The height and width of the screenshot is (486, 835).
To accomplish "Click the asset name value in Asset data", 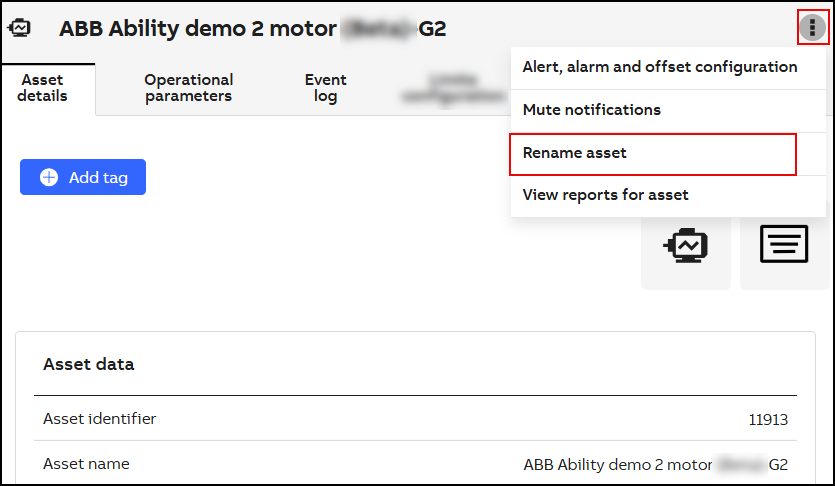I will click(655, 465).
